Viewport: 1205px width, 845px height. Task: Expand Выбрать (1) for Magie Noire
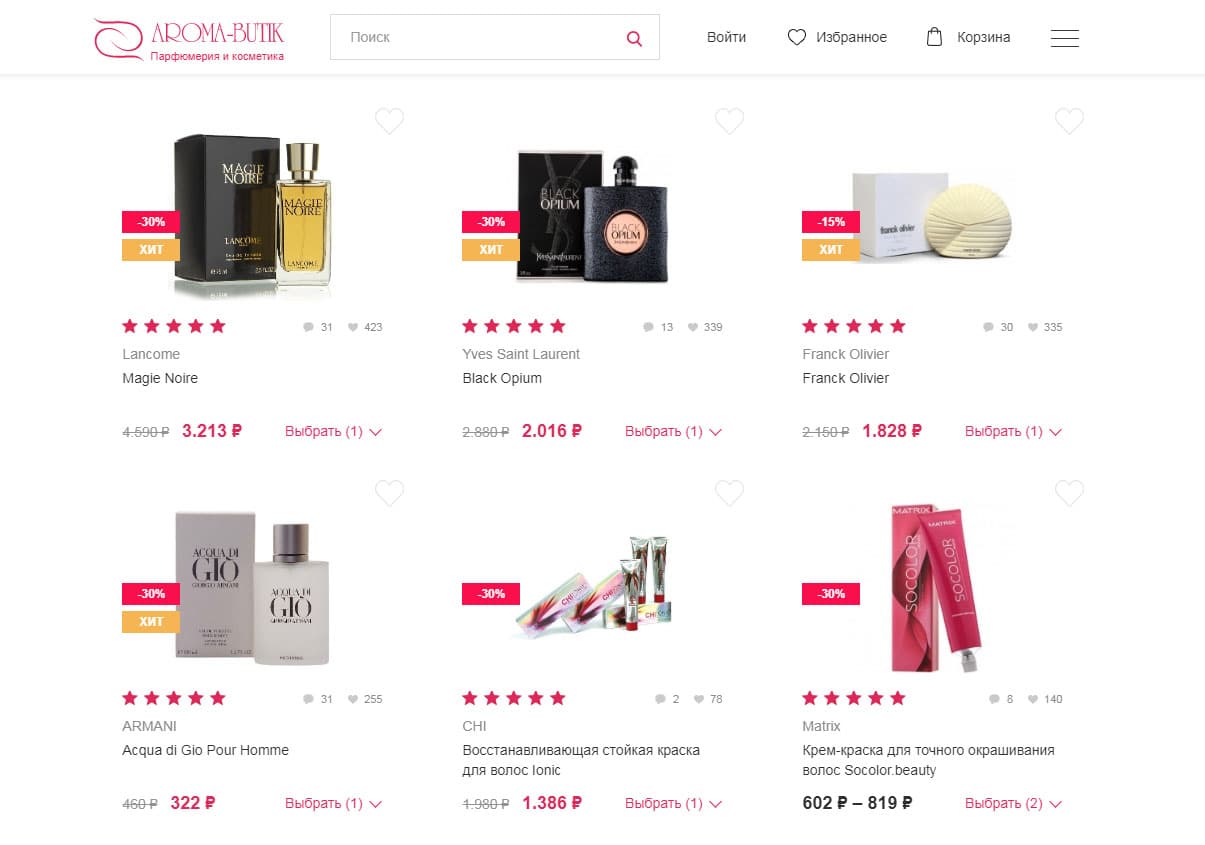pyautogui.click(x=333, y=431)
